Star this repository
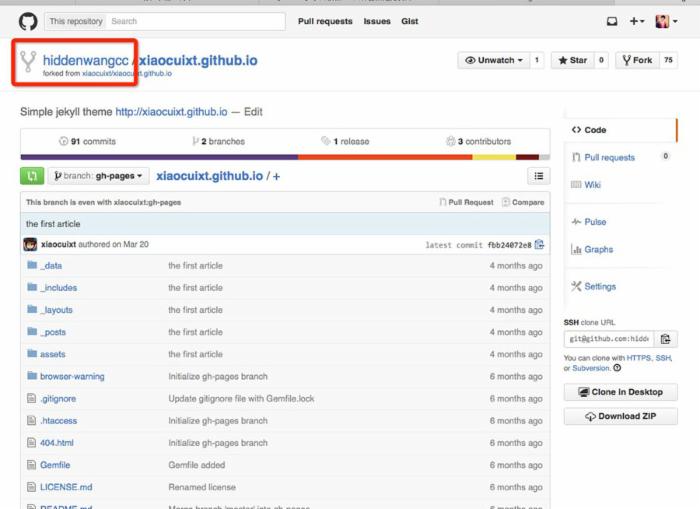The width and height of the screenshot is (700, 509). pyautogui.click(x=573, y=60)
